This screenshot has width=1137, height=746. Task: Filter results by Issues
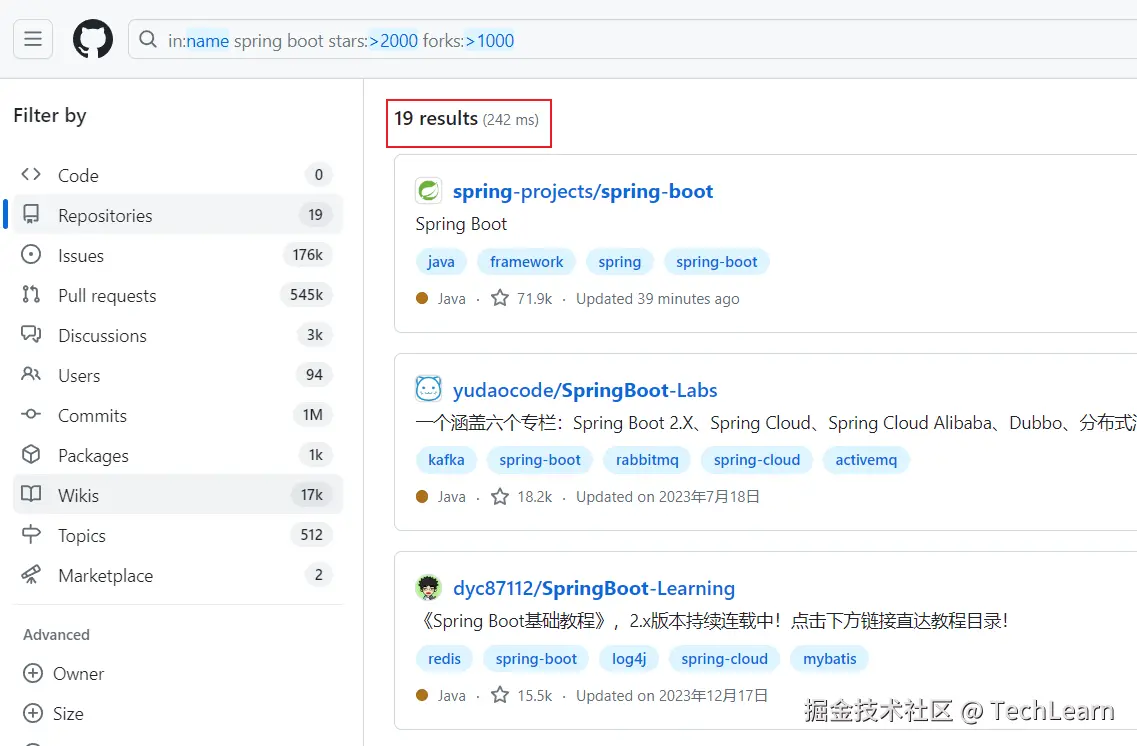pyautogui.click(x=178, y=255)
